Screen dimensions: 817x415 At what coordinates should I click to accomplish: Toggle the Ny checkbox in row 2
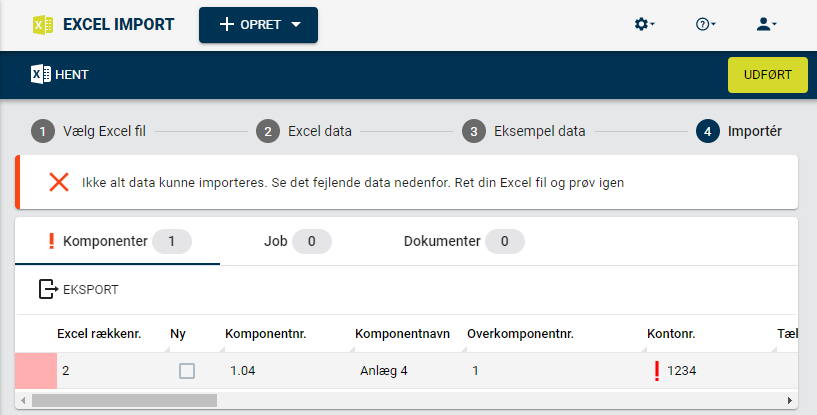[187, 371]
